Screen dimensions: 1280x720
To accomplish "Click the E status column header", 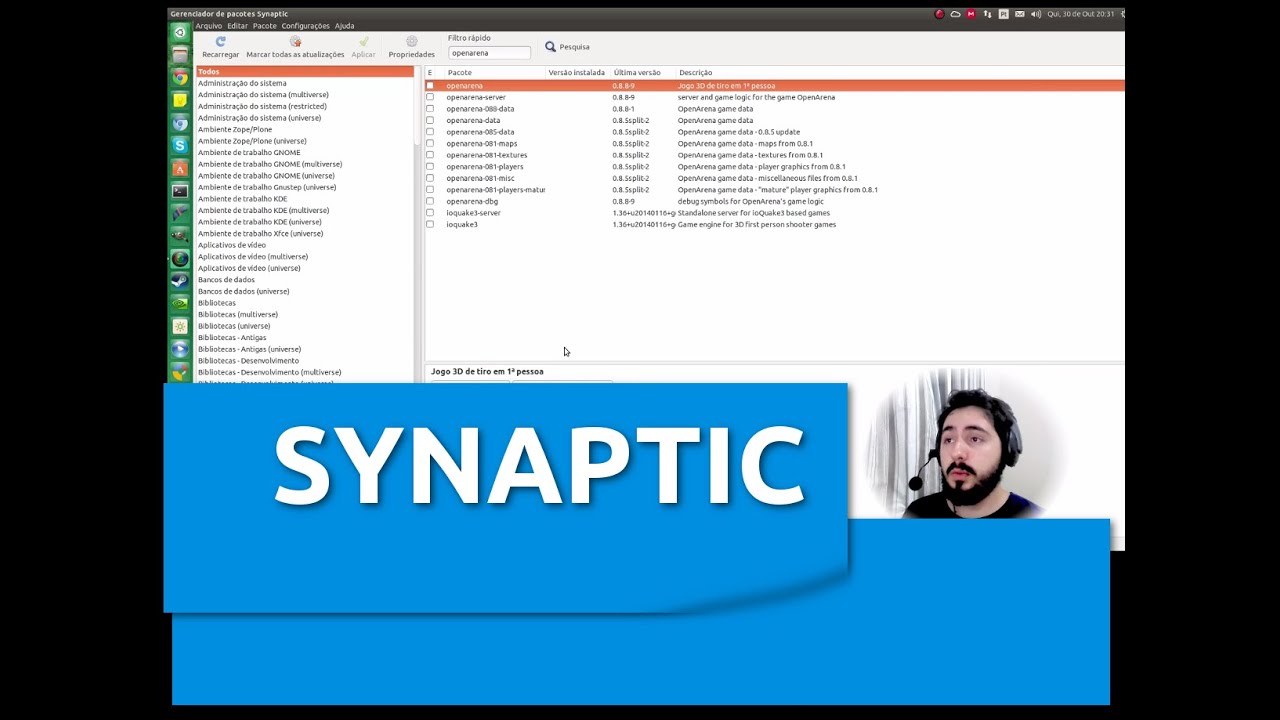I will (x=430, y=73).
